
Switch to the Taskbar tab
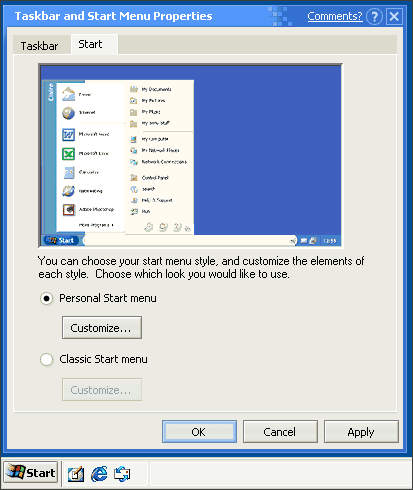coord(39,46)
